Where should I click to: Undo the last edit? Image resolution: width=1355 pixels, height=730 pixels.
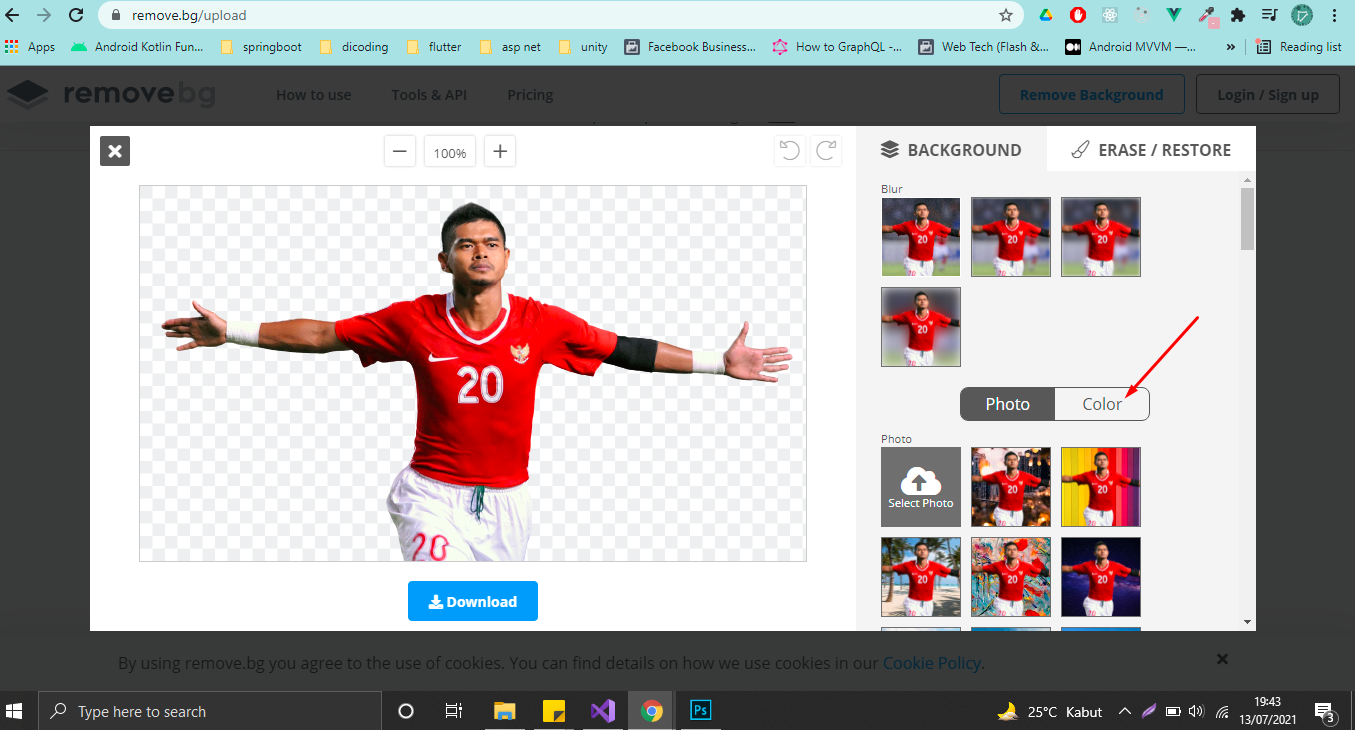click(x=790, y=151)
